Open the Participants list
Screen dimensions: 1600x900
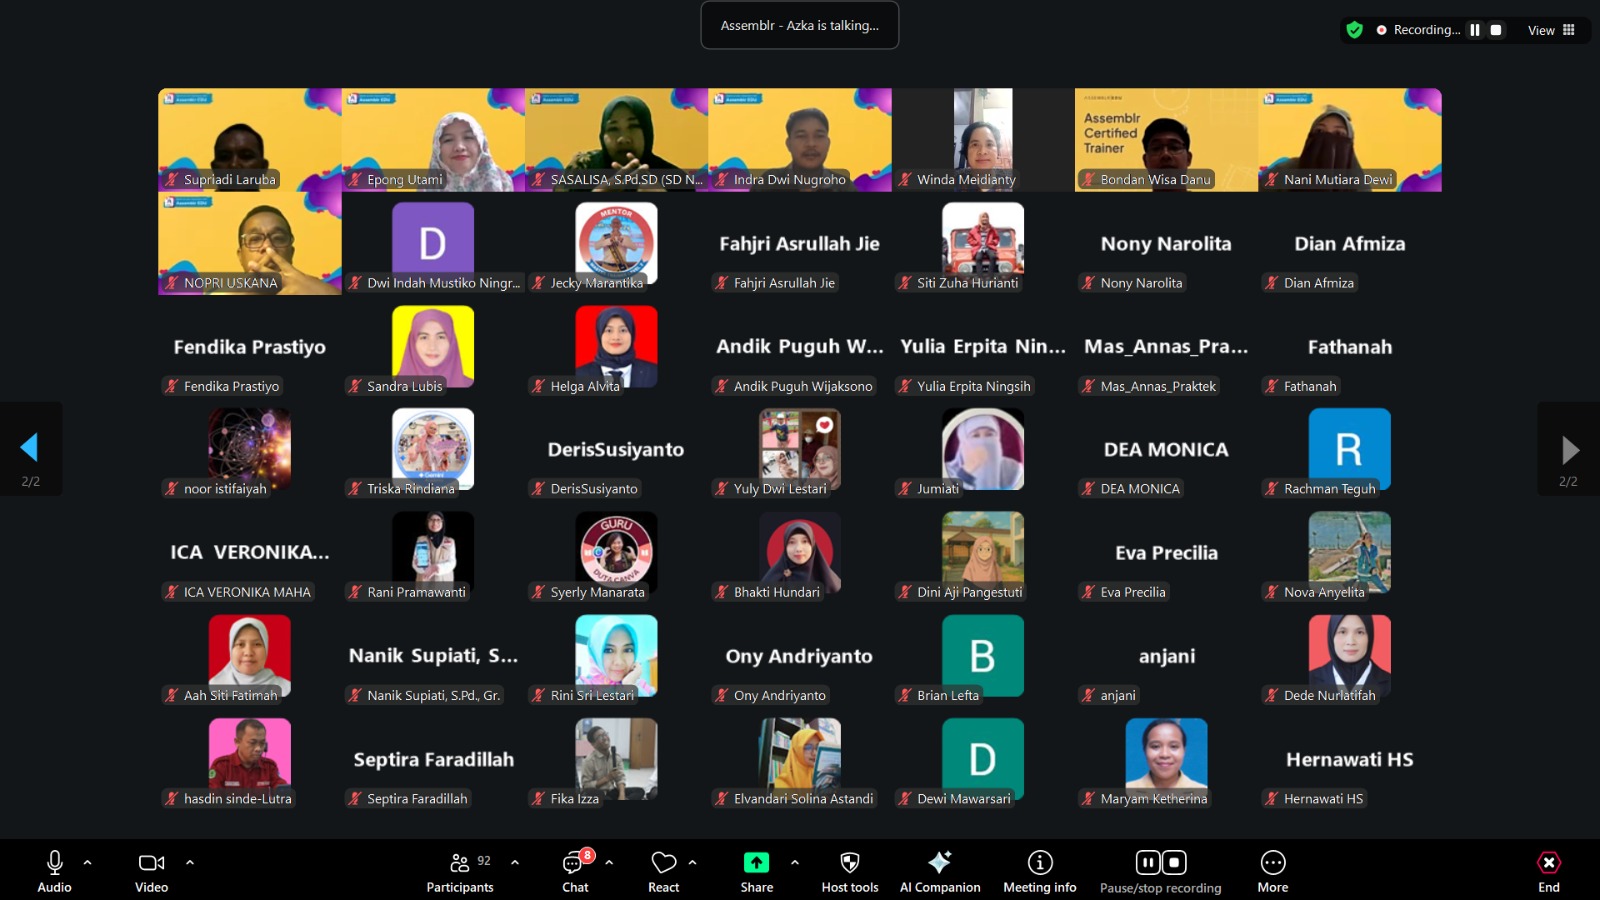[460, 863]
